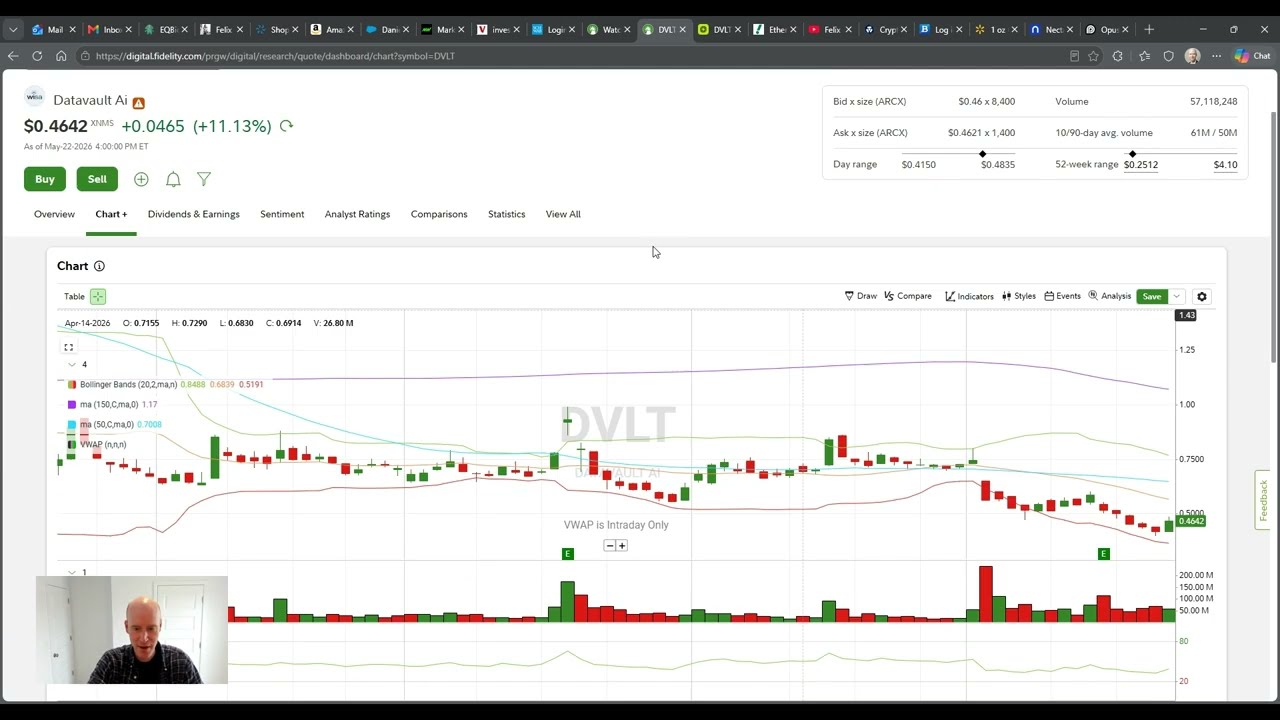Viewport: 1280px width, 720px height.
Task: Reload the page in the browser
Action: 37,56
